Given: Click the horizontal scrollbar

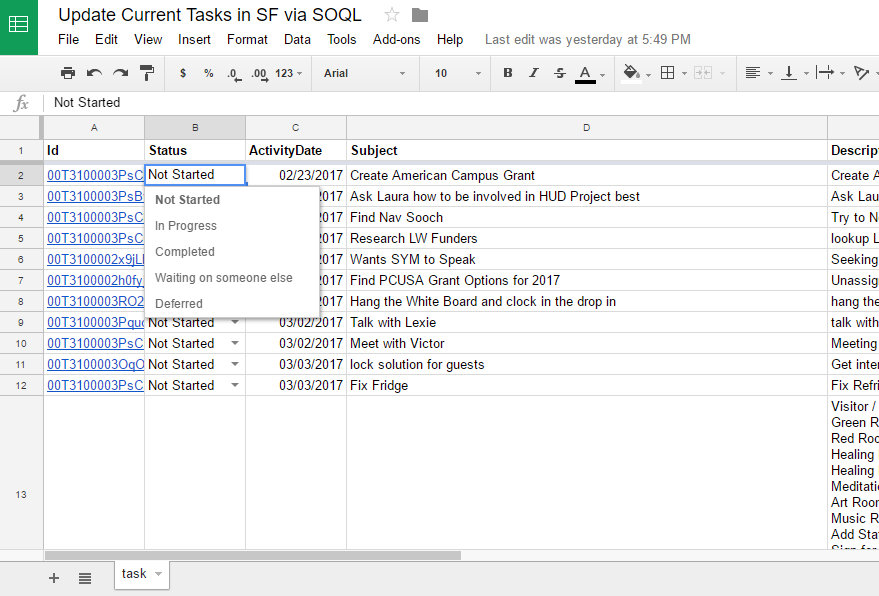Looking at the screenshot, I should 253,555.
